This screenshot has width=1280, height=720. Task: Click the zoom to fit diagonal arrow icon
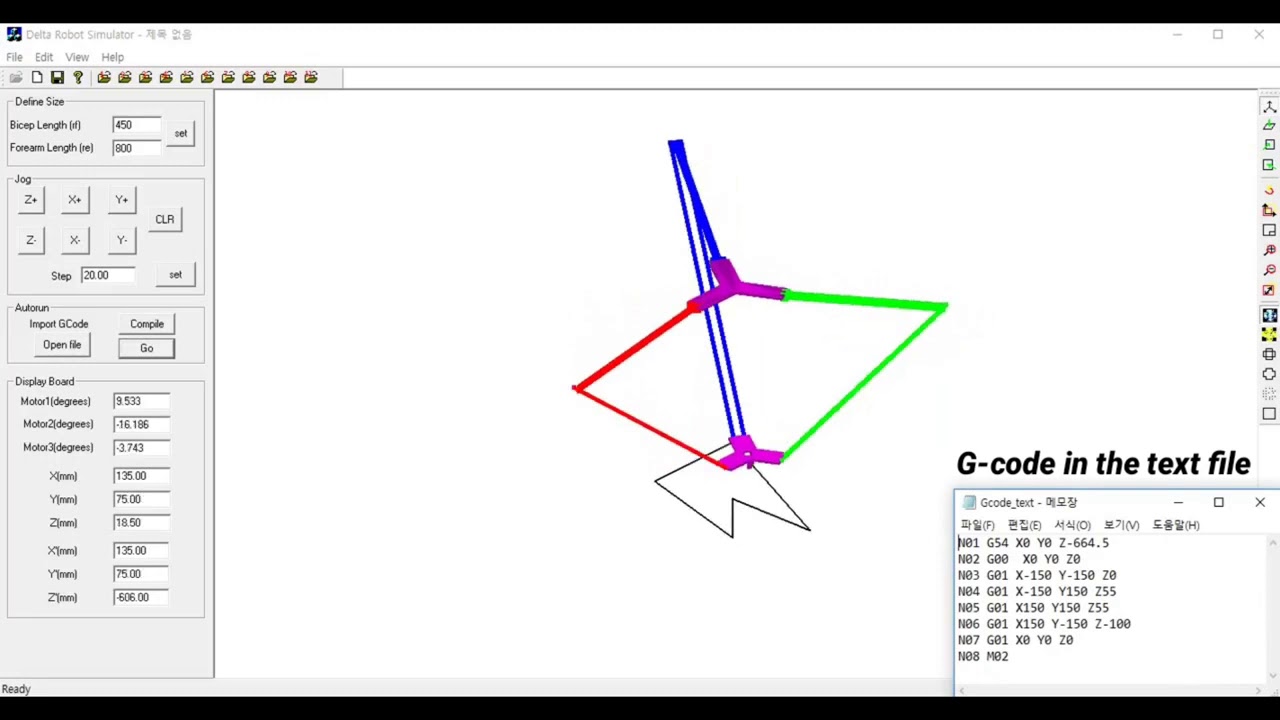[x=1269, y=291]
